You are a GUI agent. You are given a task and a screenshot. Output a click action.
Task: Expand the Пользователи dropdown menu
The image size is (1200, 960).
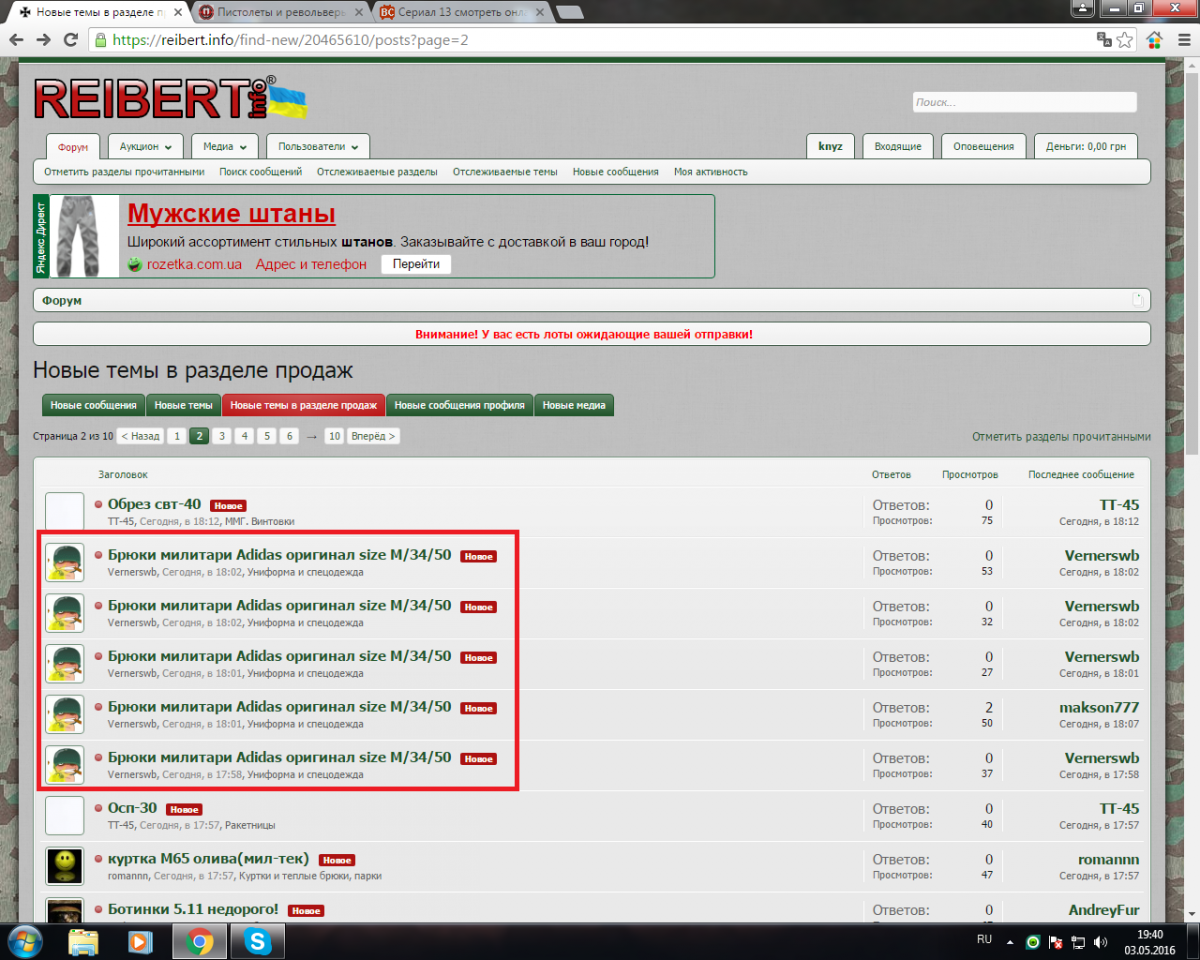[318, 146]
